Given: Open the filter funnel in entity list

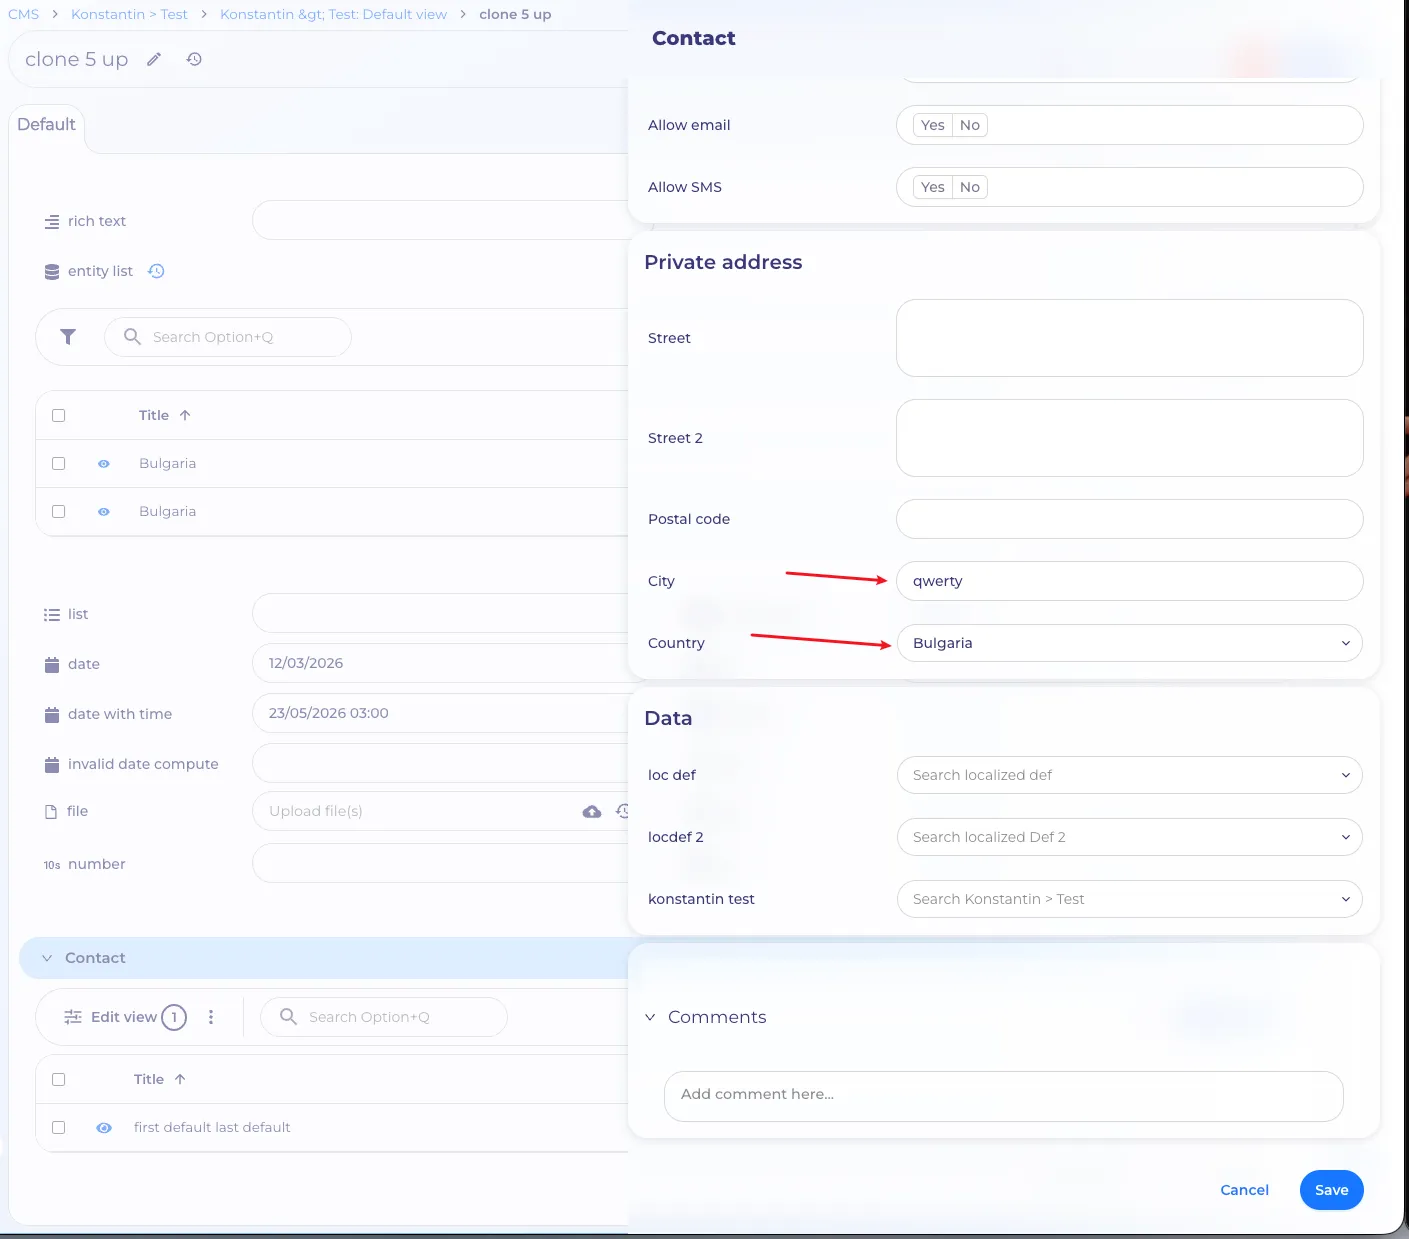Looking at the screenshot, I should point(68,337).
